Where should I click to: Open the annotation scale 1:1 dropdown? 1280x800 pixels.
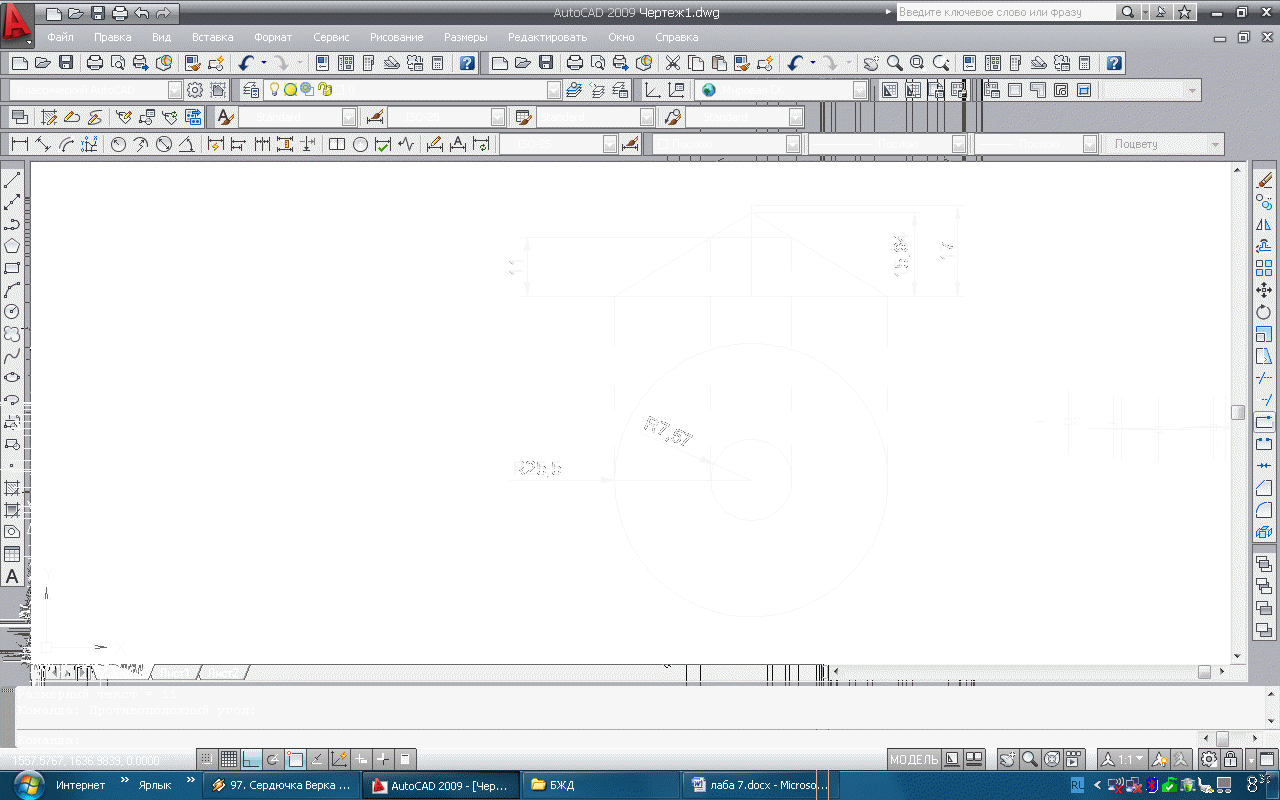click(x=1123, y=759)
